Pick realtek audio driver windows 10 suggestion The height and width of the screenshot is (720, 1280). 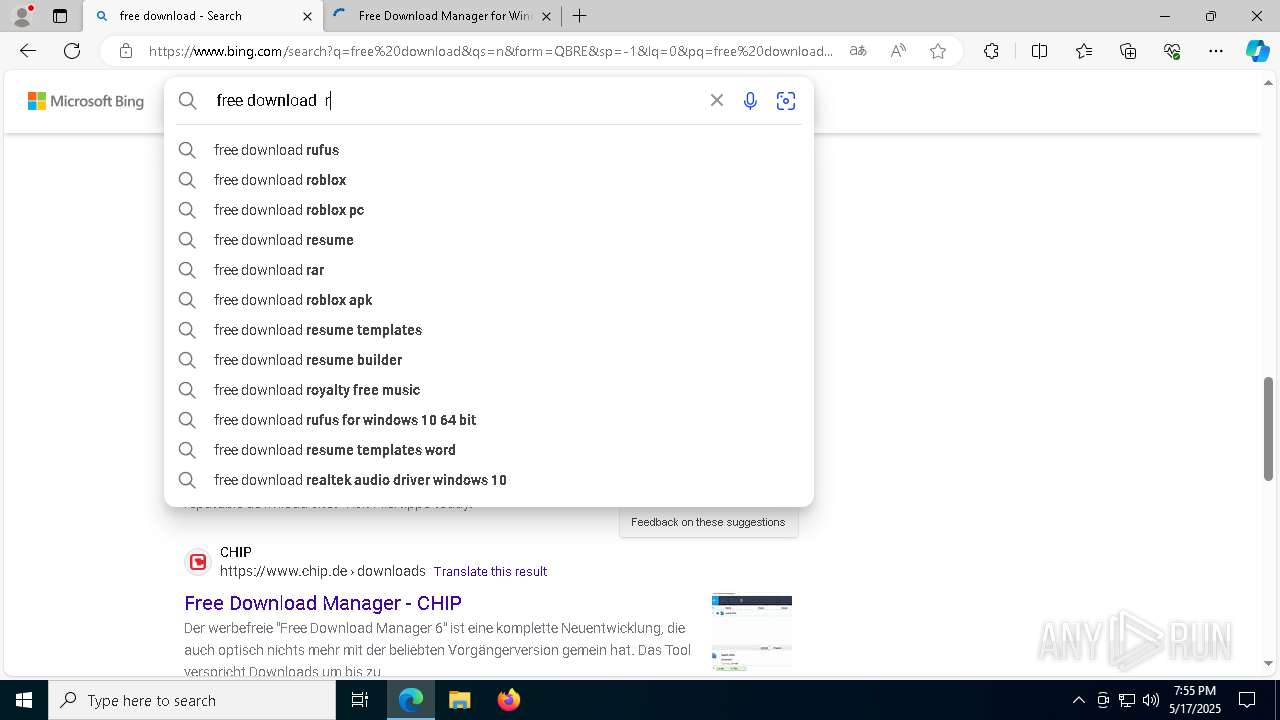(489, 480)
